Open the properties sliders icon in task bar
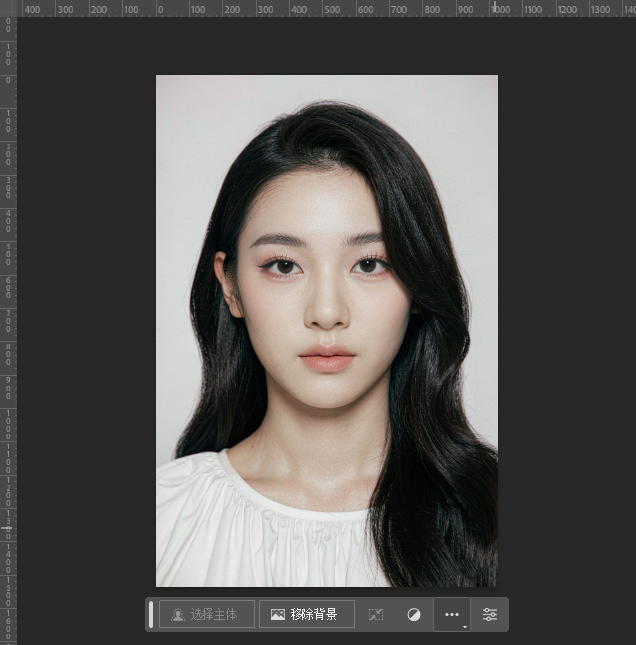 point(490,615)
